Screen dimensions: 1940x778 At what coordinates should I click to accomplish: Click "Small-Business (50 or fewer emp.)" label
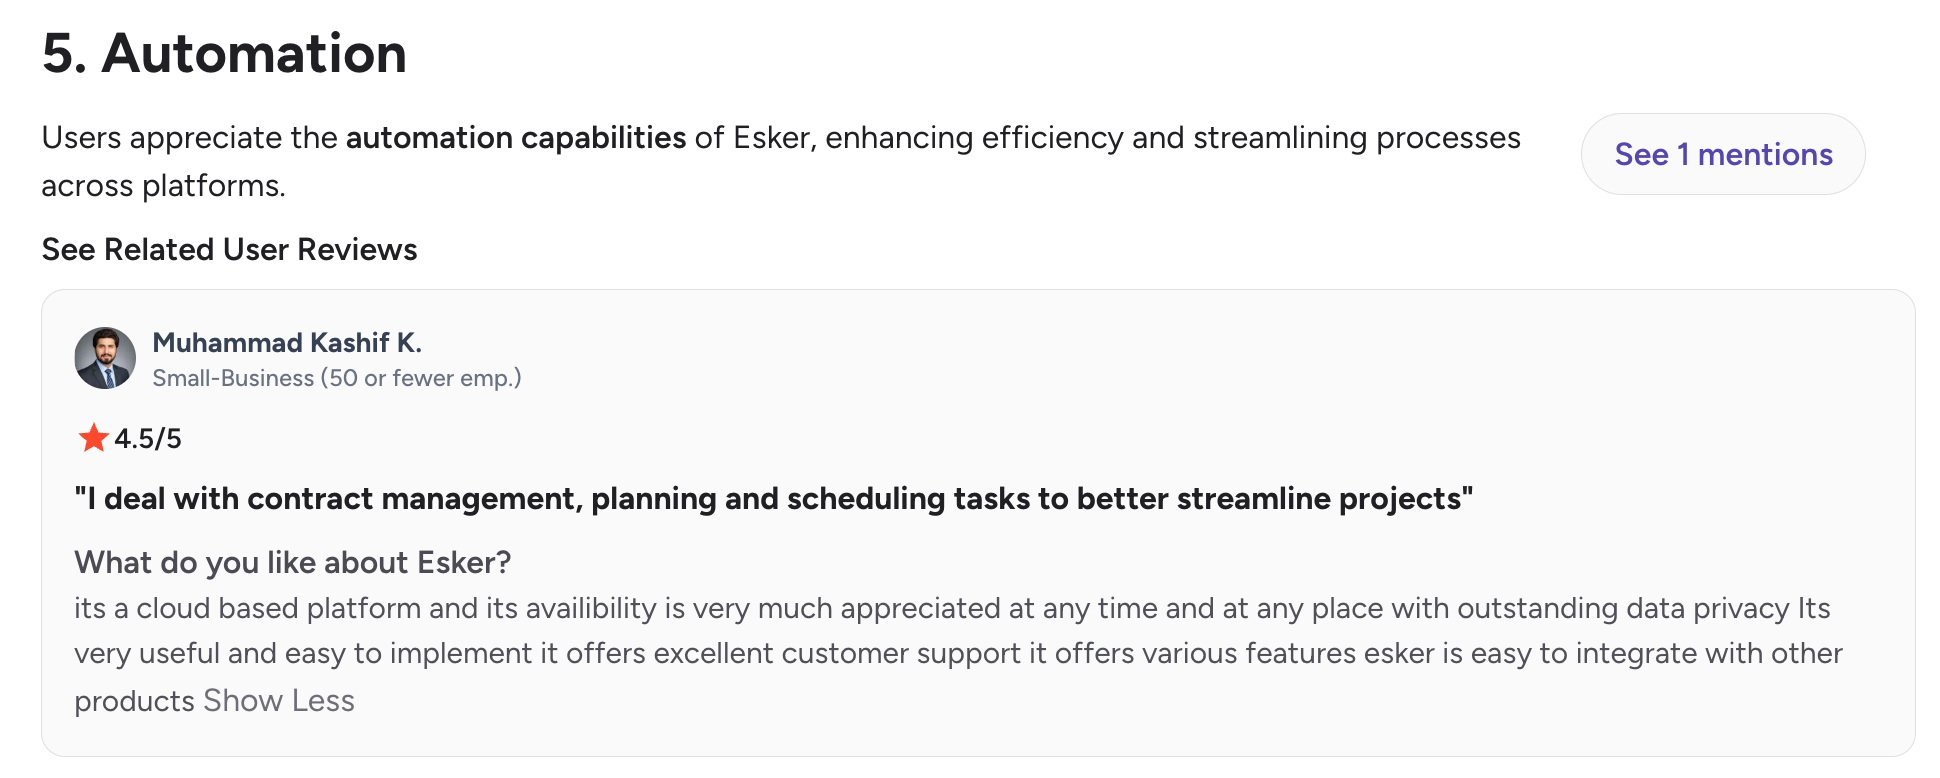coord(337,379)
